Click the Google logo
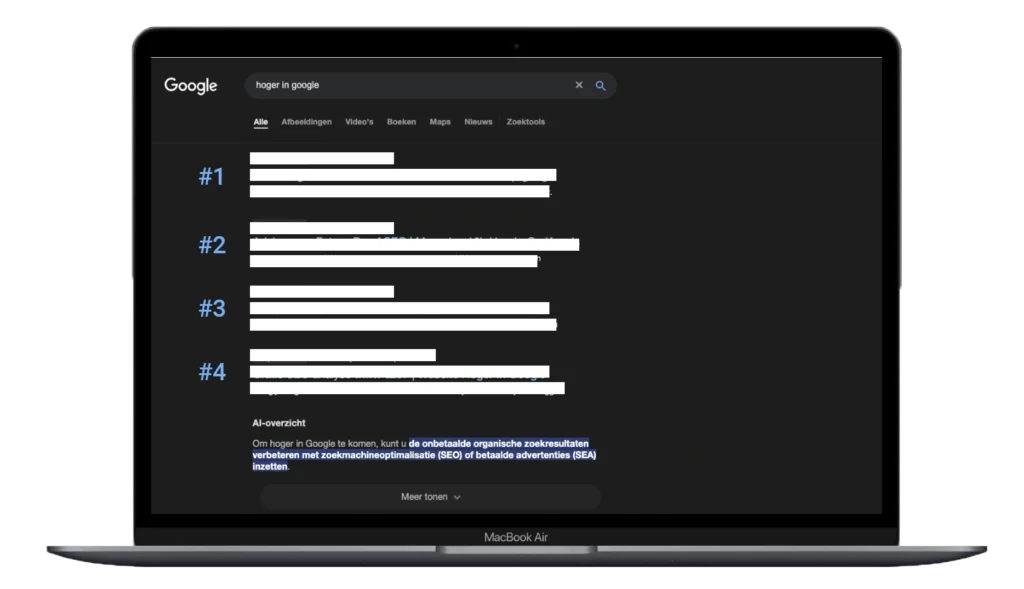Image resolution: width=1024 pixels, height=589 pixels. click(x=190, y=86)
